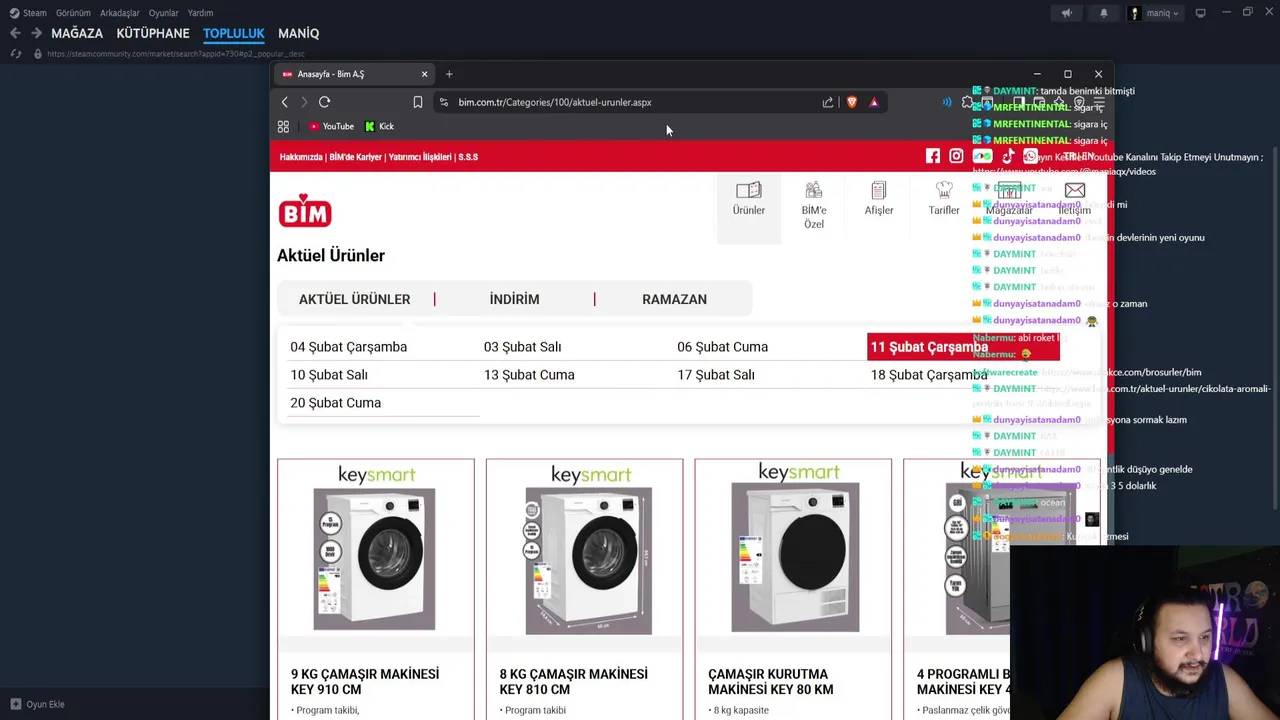Viewport: 1280px width, 720px height.
Task: Click Steam forward navigation arrow
Action: pyautogui.click(x=36, y=33)
